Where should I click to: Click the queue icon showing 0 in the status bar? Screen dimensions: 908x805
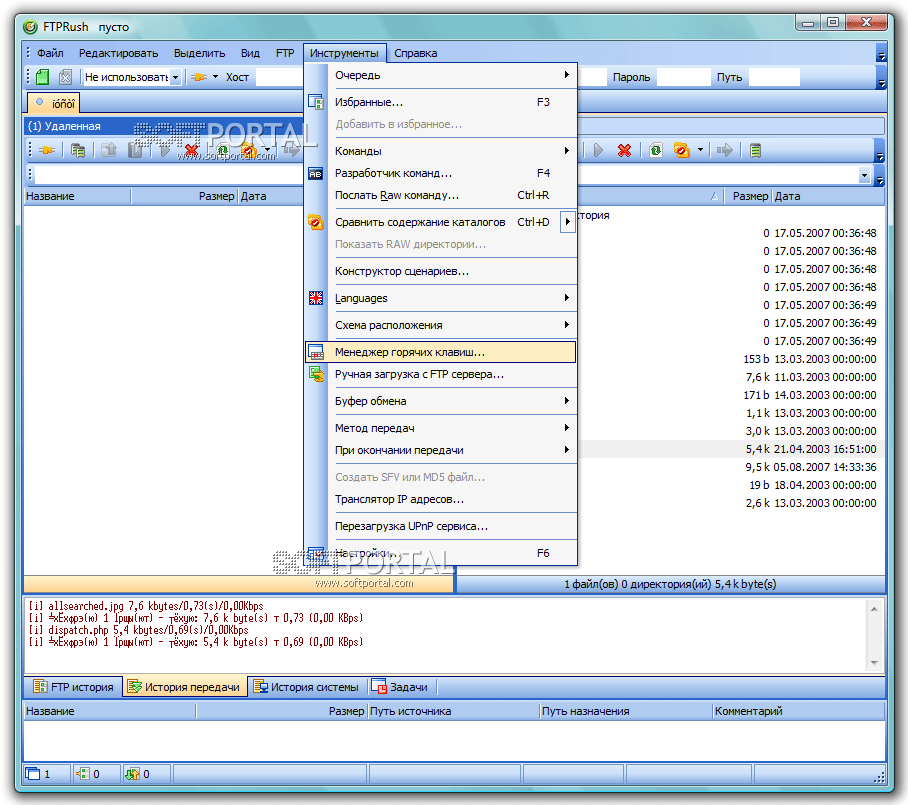83,774
